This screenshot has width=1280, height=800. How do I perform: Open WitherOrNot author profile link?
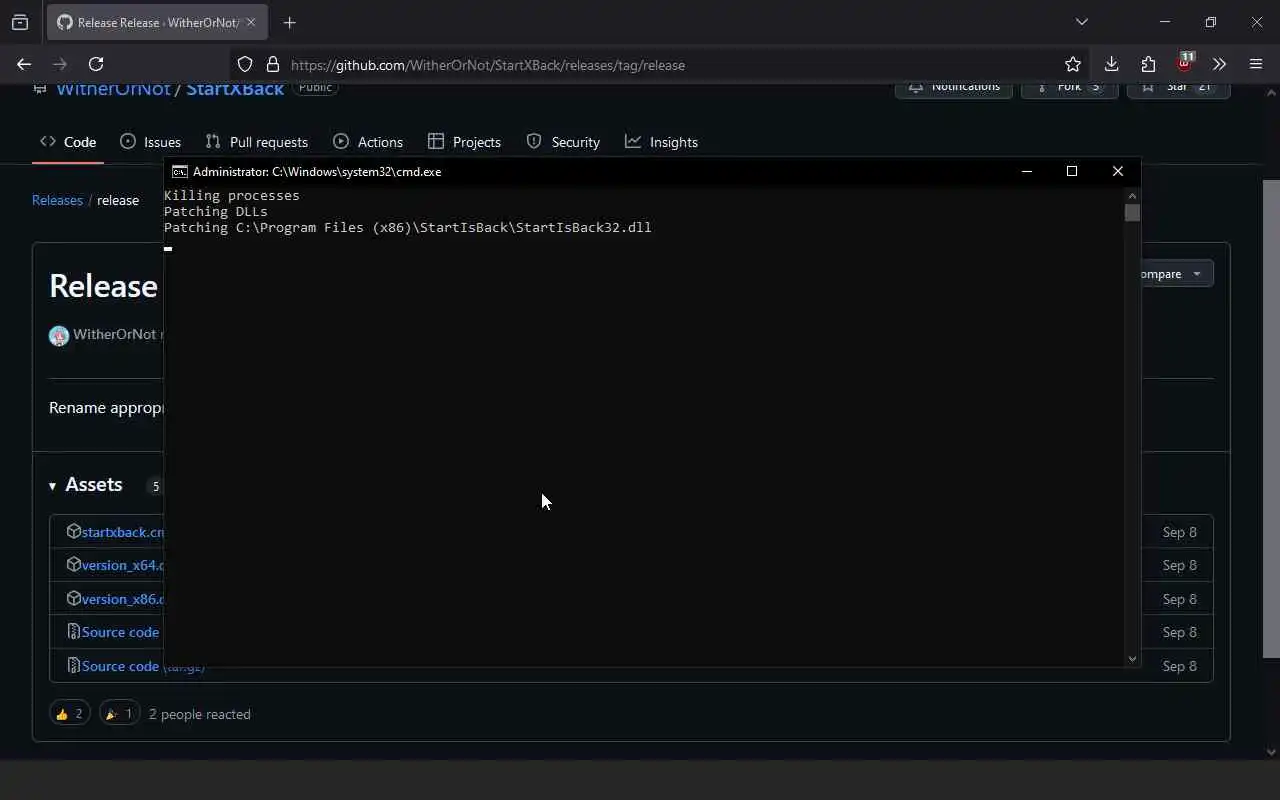coord(114,334)
